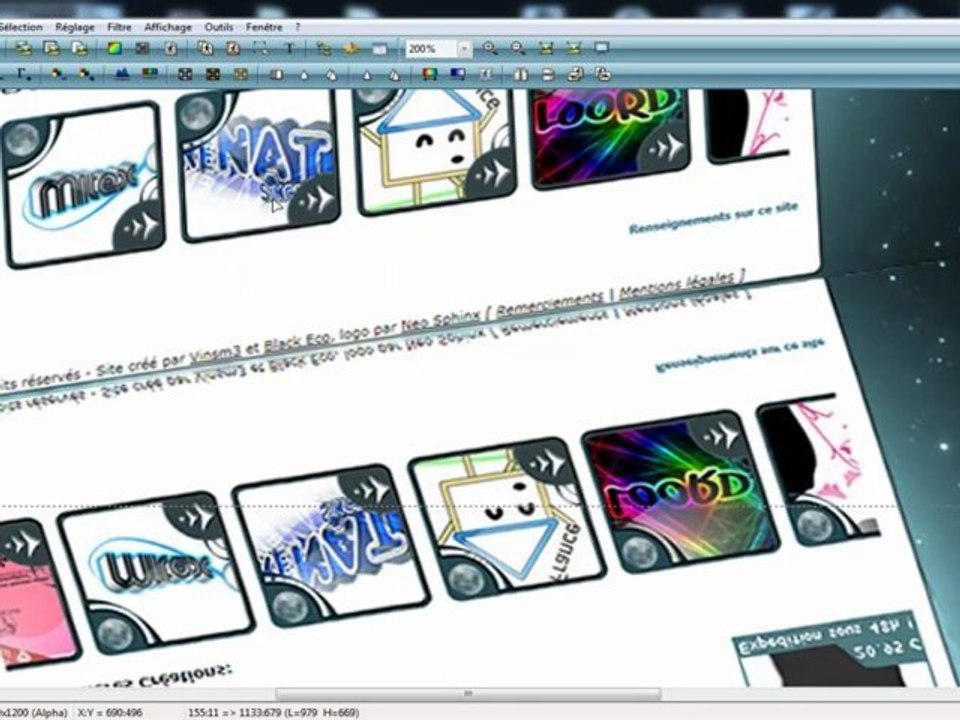Click 'Renseignements sur ce site' upright link

coord(714,219)
